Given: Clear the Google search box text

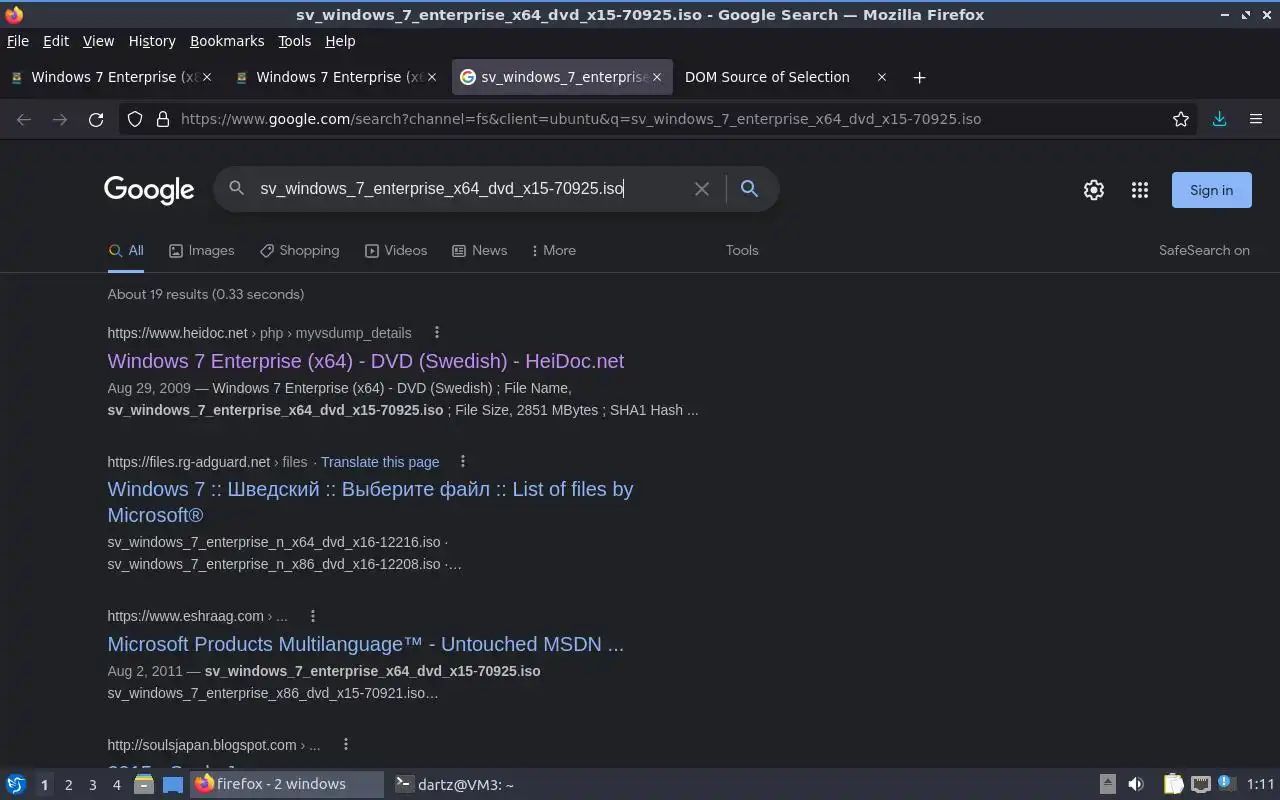Looking at the screenshot, I should click(x=702, y=188).
